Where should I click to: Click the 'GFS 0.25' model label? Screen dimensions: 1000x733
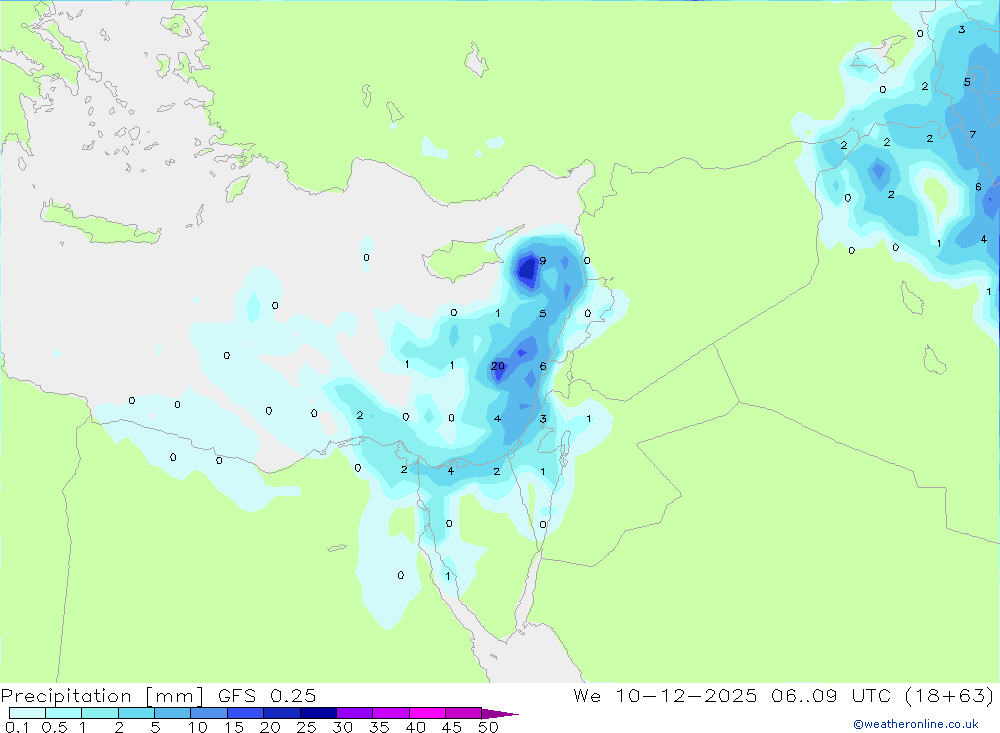267,695
